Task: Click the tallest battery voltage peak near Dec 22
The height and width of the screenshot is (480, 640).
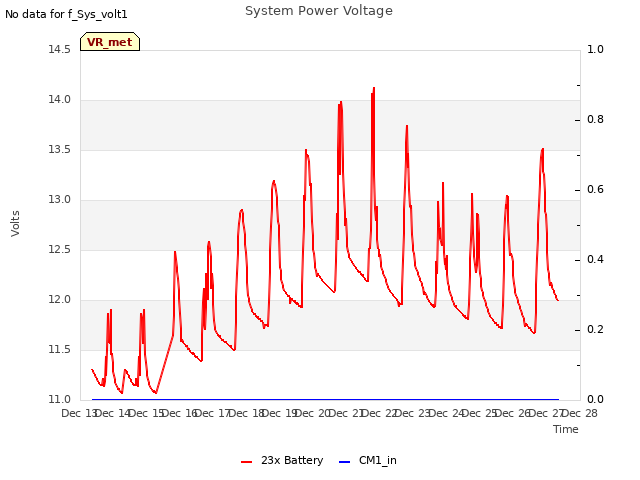Action: (x=373, y=88)
